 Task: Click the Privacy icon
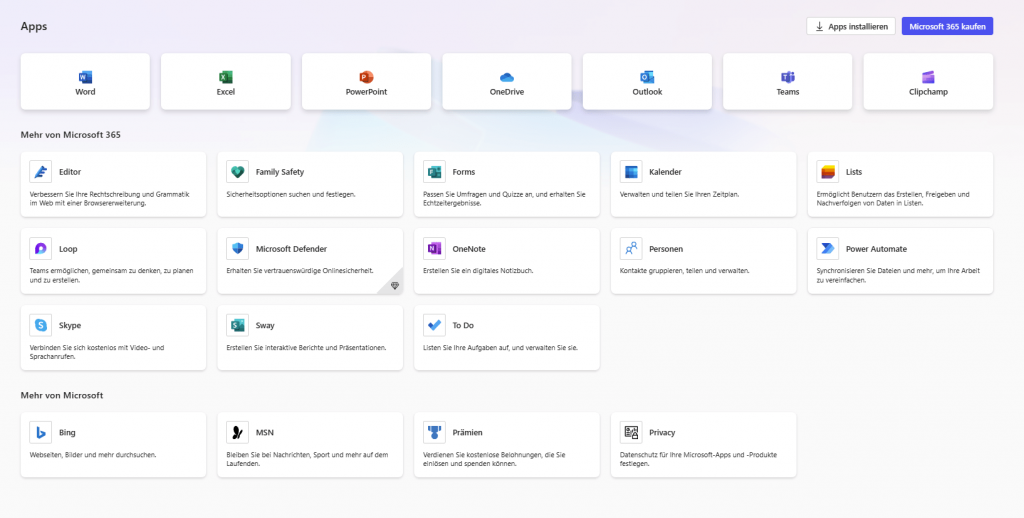click(631, 432)
